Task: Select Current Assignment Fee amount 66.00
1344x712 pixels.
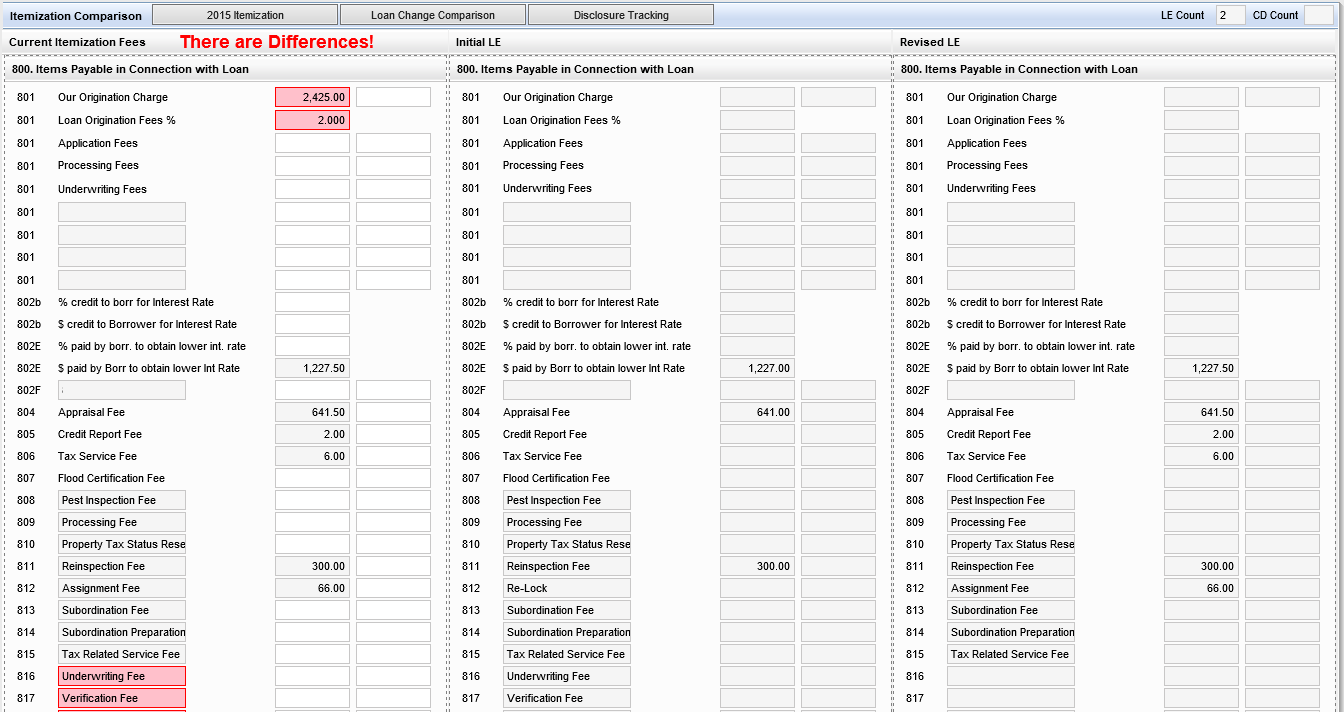Action: click(x=313, y=588)
